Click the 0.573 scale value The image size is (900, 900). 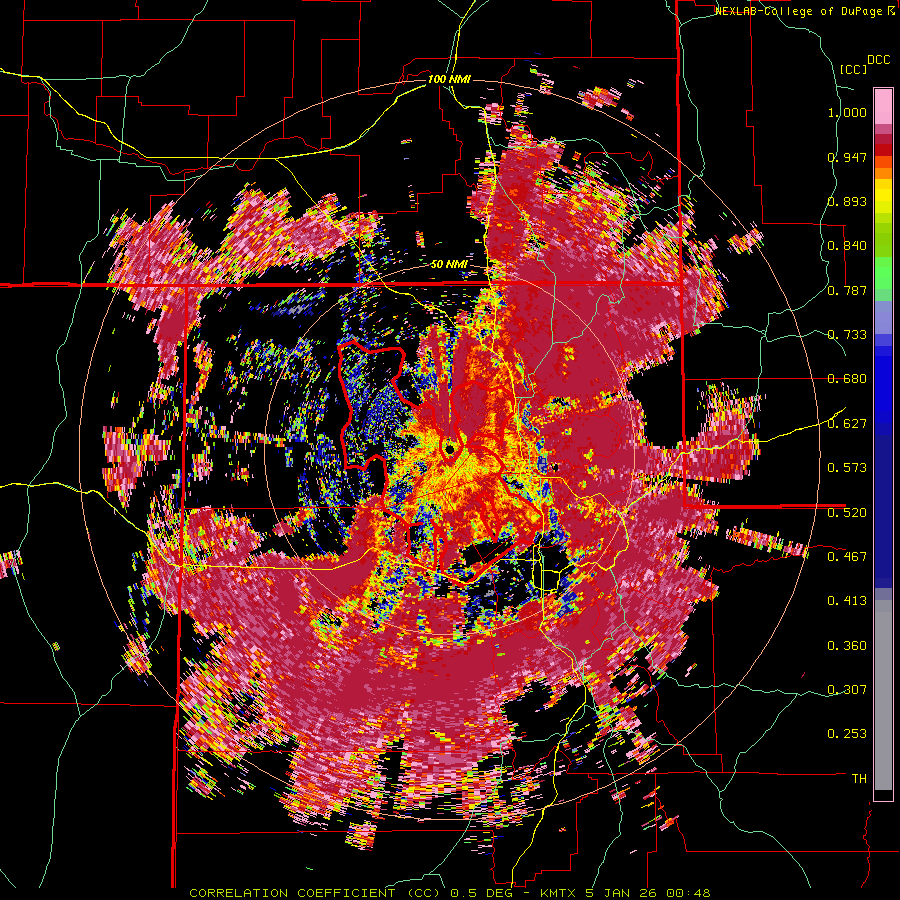click(847, 468)
